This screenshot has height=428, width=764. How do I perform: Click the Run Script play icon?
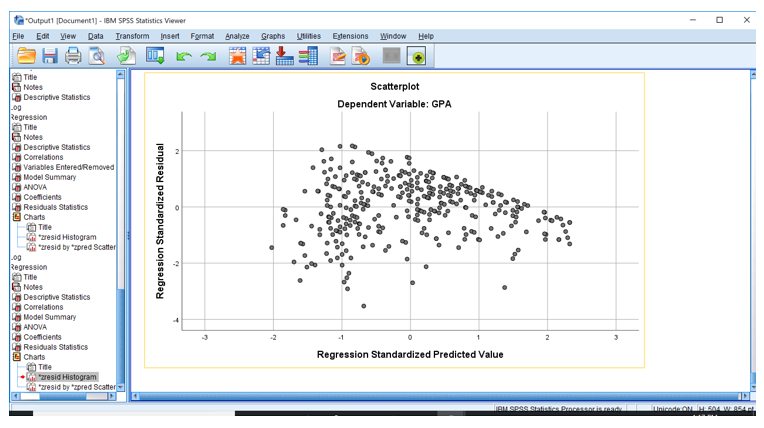tap(361, 57)
